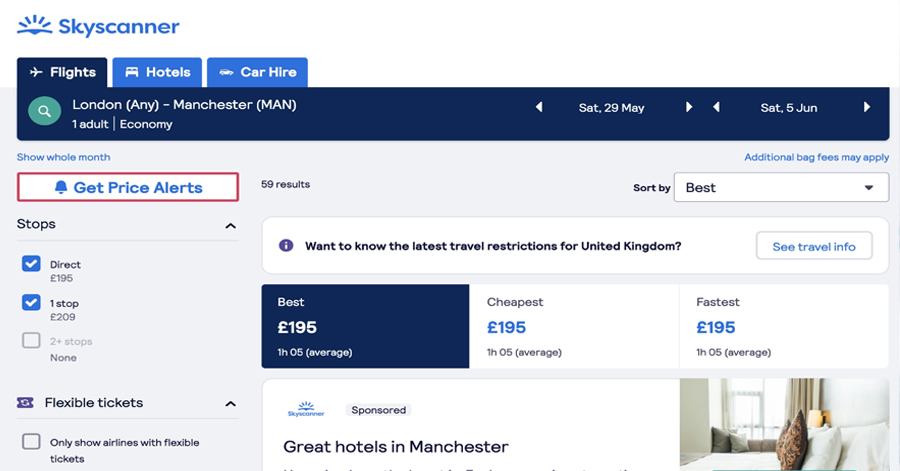Click the Flexible tickets ticket icon
Viewport: 900px width, 471px height.
click(x=25, y=403)
